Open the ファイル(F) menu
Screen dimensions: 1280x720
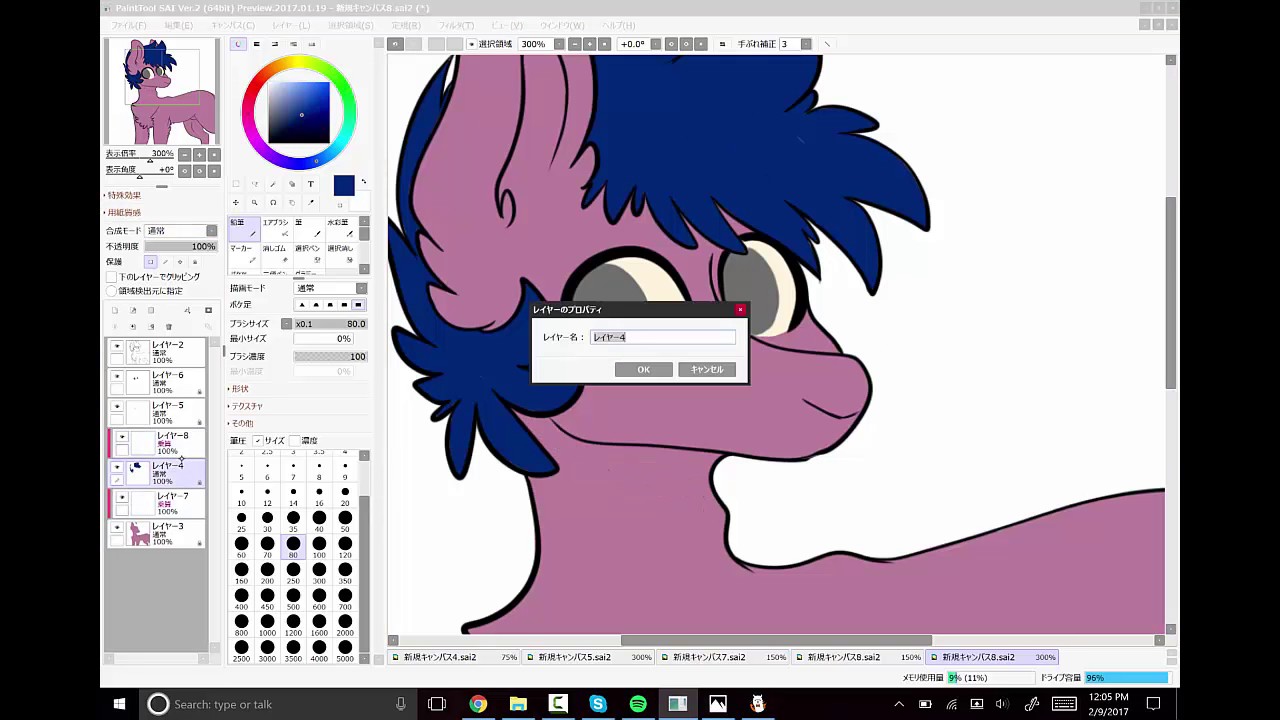128,25
